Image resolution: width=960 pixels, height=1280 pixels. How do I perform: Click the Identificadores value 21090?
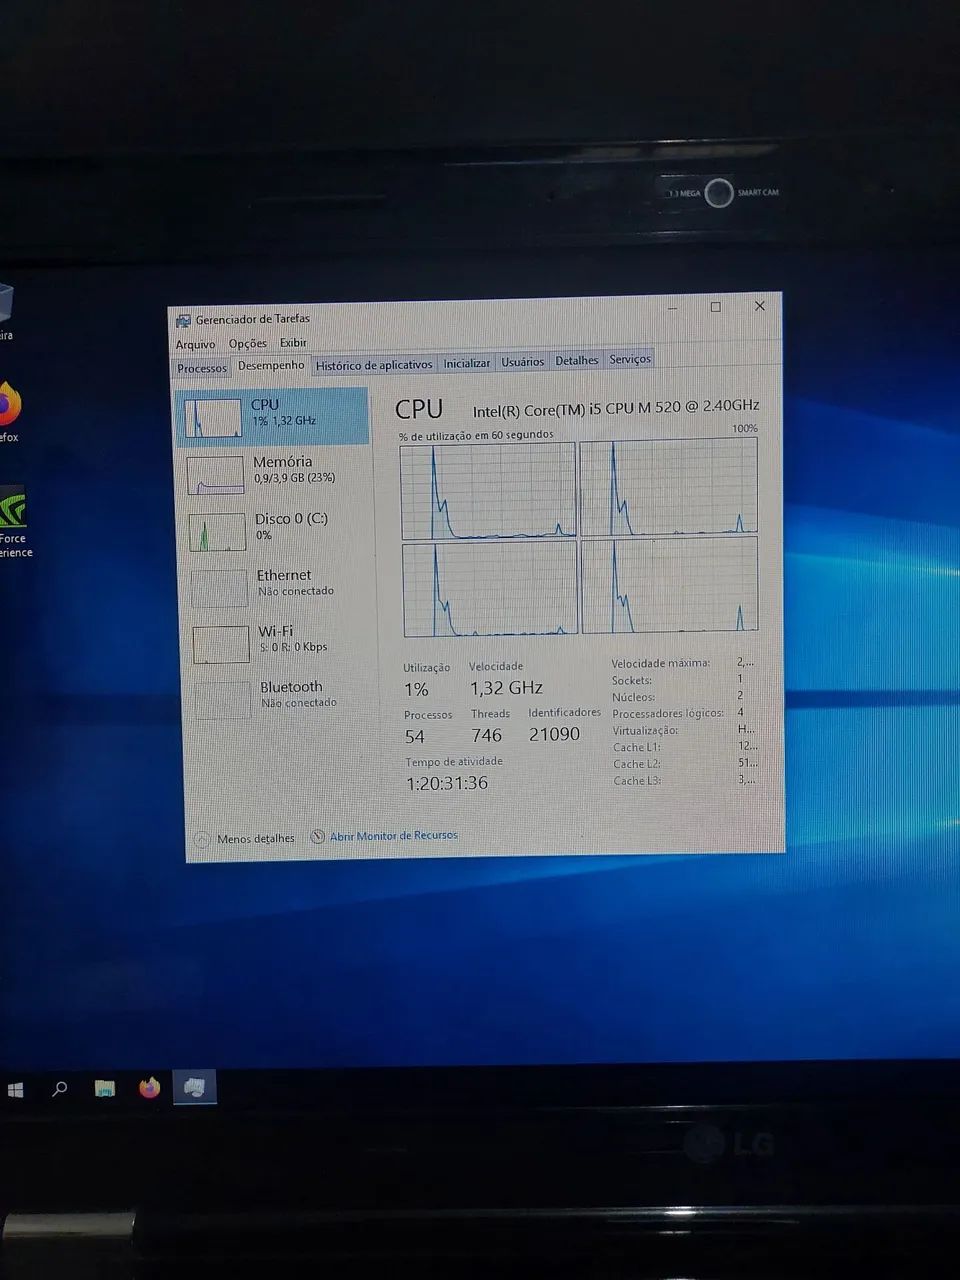coord(554,734)
